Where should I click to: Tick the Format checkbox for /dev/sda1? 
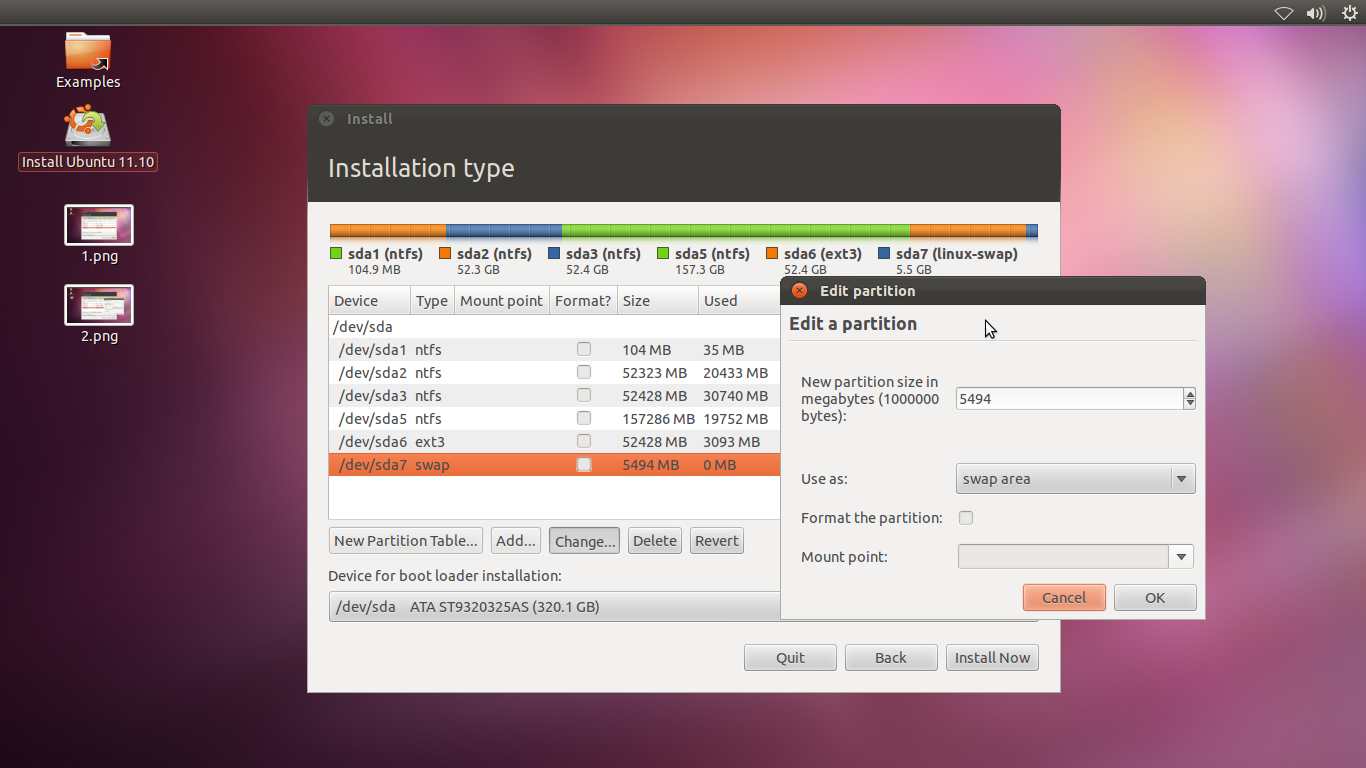[x=583, y=349]
